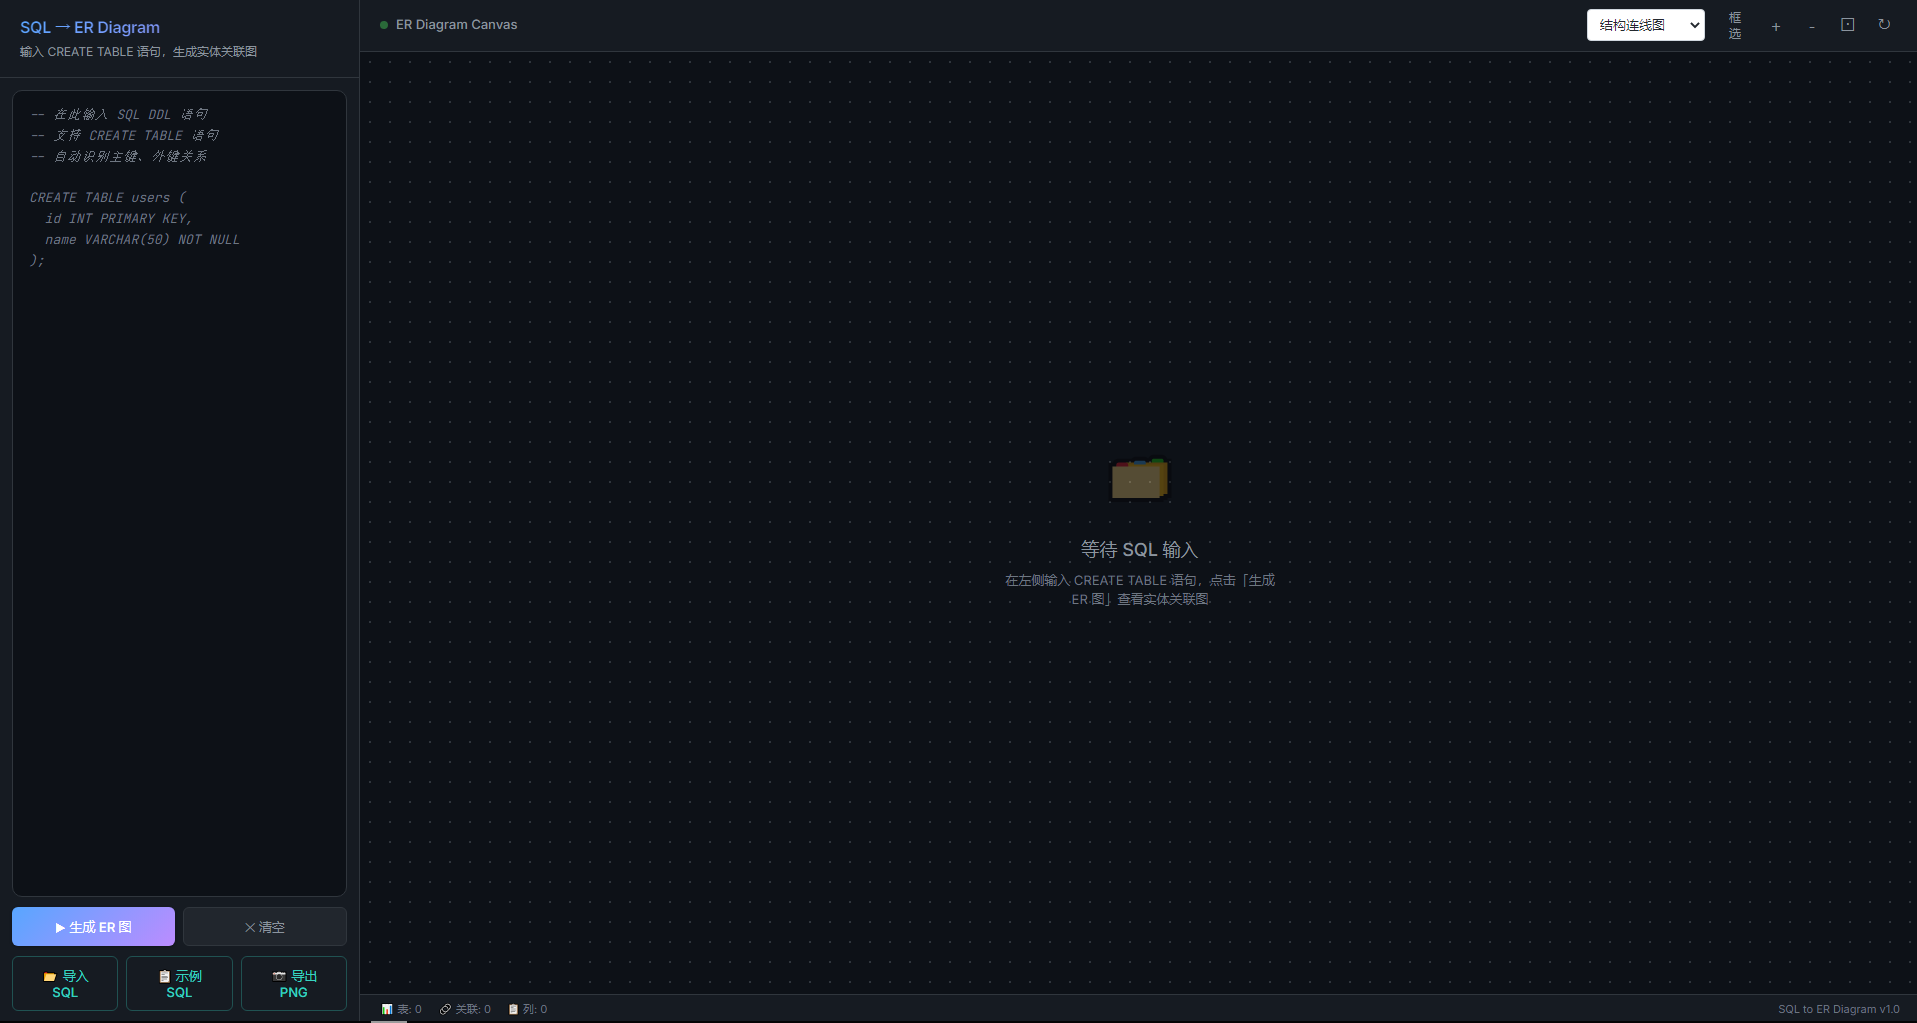Screen dimensions: 1917x1023
Task: Reset the canvas with the refresh icon
Action: coord(1883,25)
